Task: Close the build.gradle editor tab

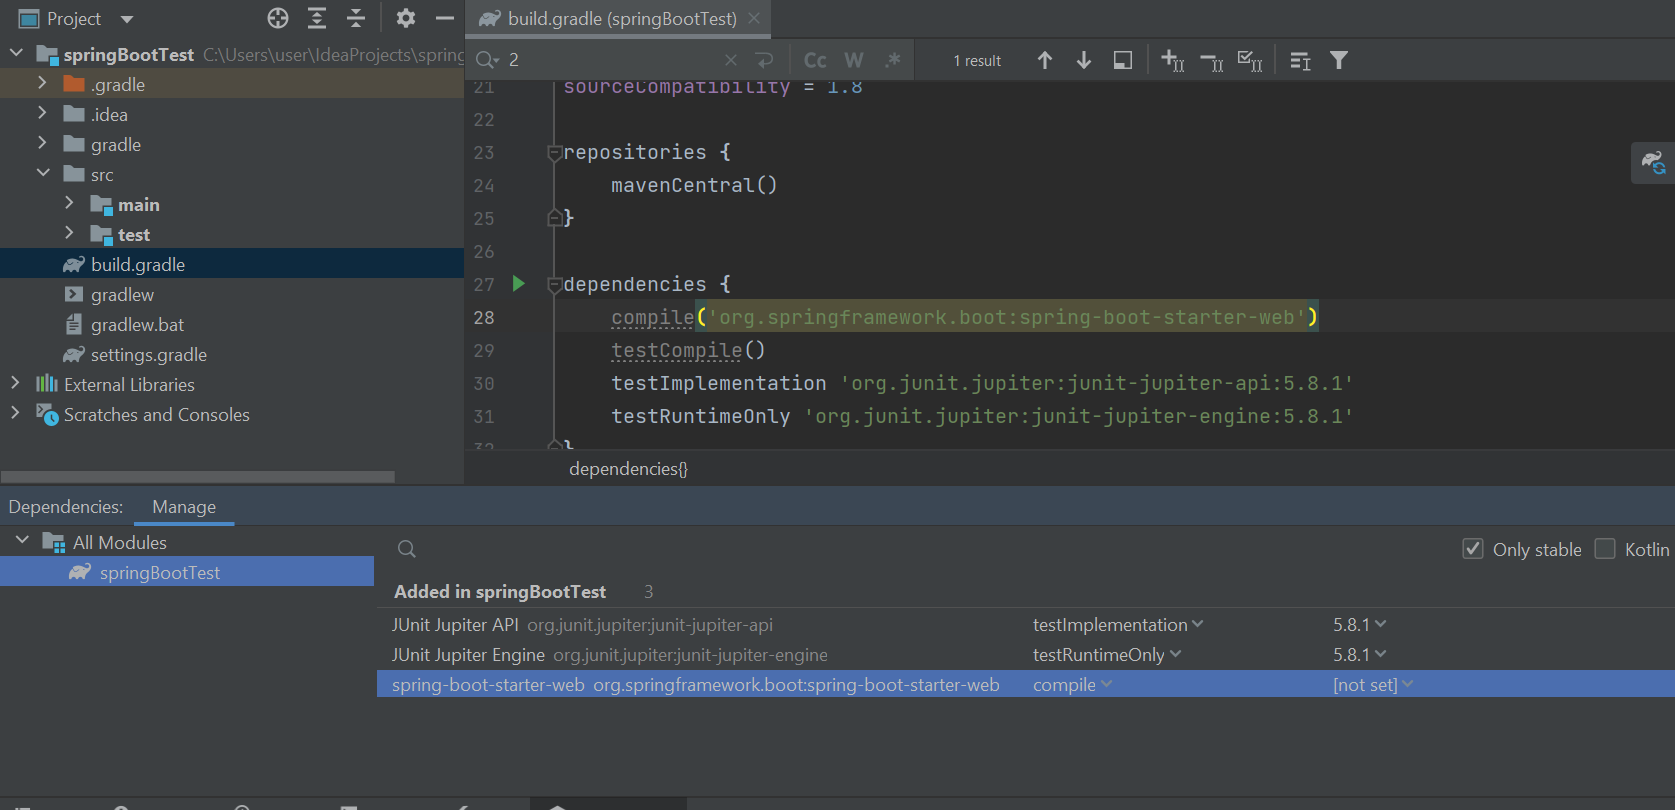Action: (754, 18)
